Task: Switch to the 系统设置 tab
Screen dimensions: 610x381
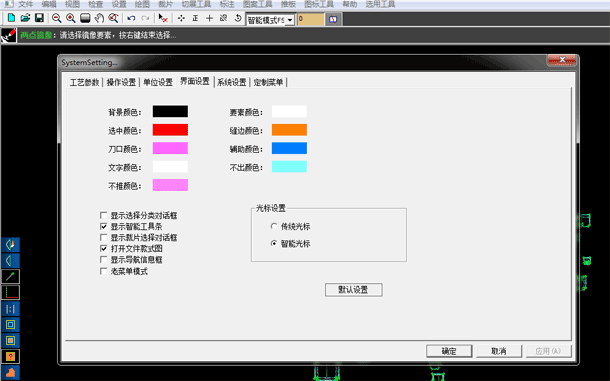Action: (231, 82)
